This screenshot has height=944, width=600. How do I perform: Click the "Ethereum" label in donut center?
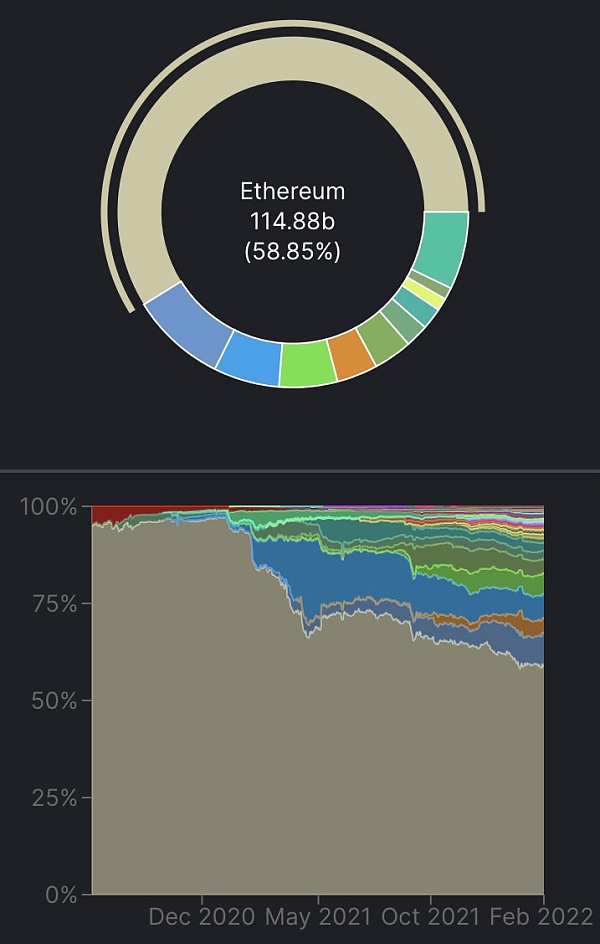tap(292, 191)
